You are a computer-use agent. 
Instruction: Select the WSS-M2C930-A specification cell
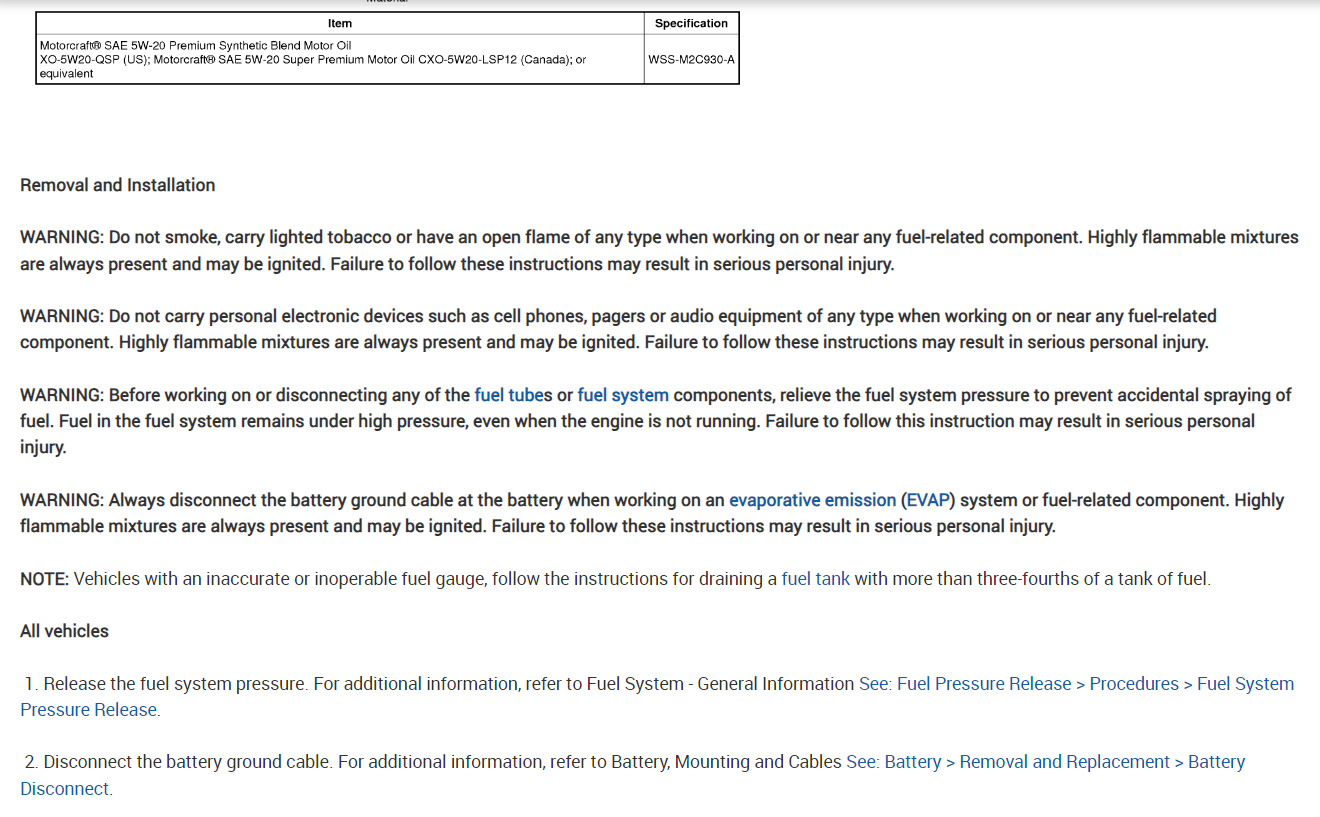pos(691,59)
